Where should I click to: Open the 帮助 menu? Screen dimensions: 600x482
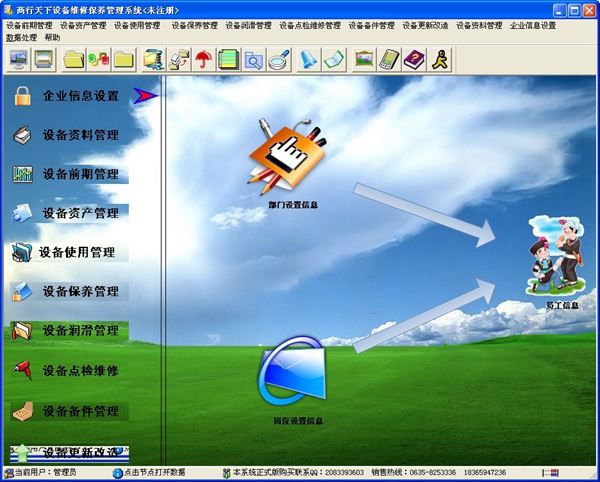point(52,37)
